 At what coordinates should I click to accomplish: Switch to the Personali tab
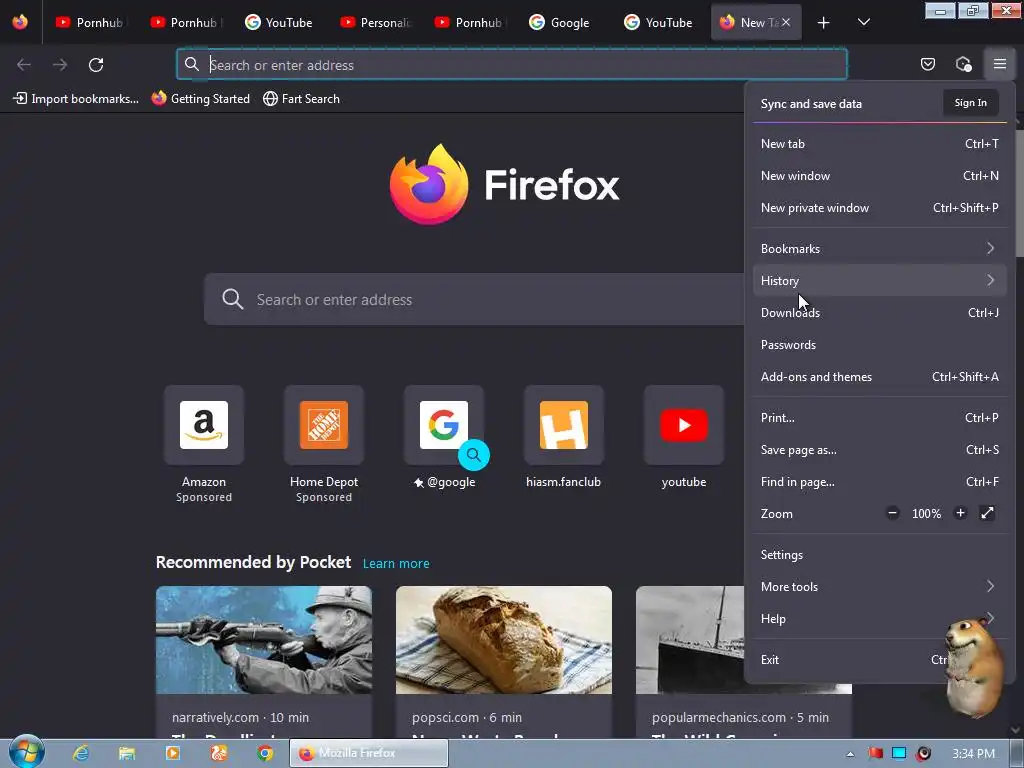(375, 22)
